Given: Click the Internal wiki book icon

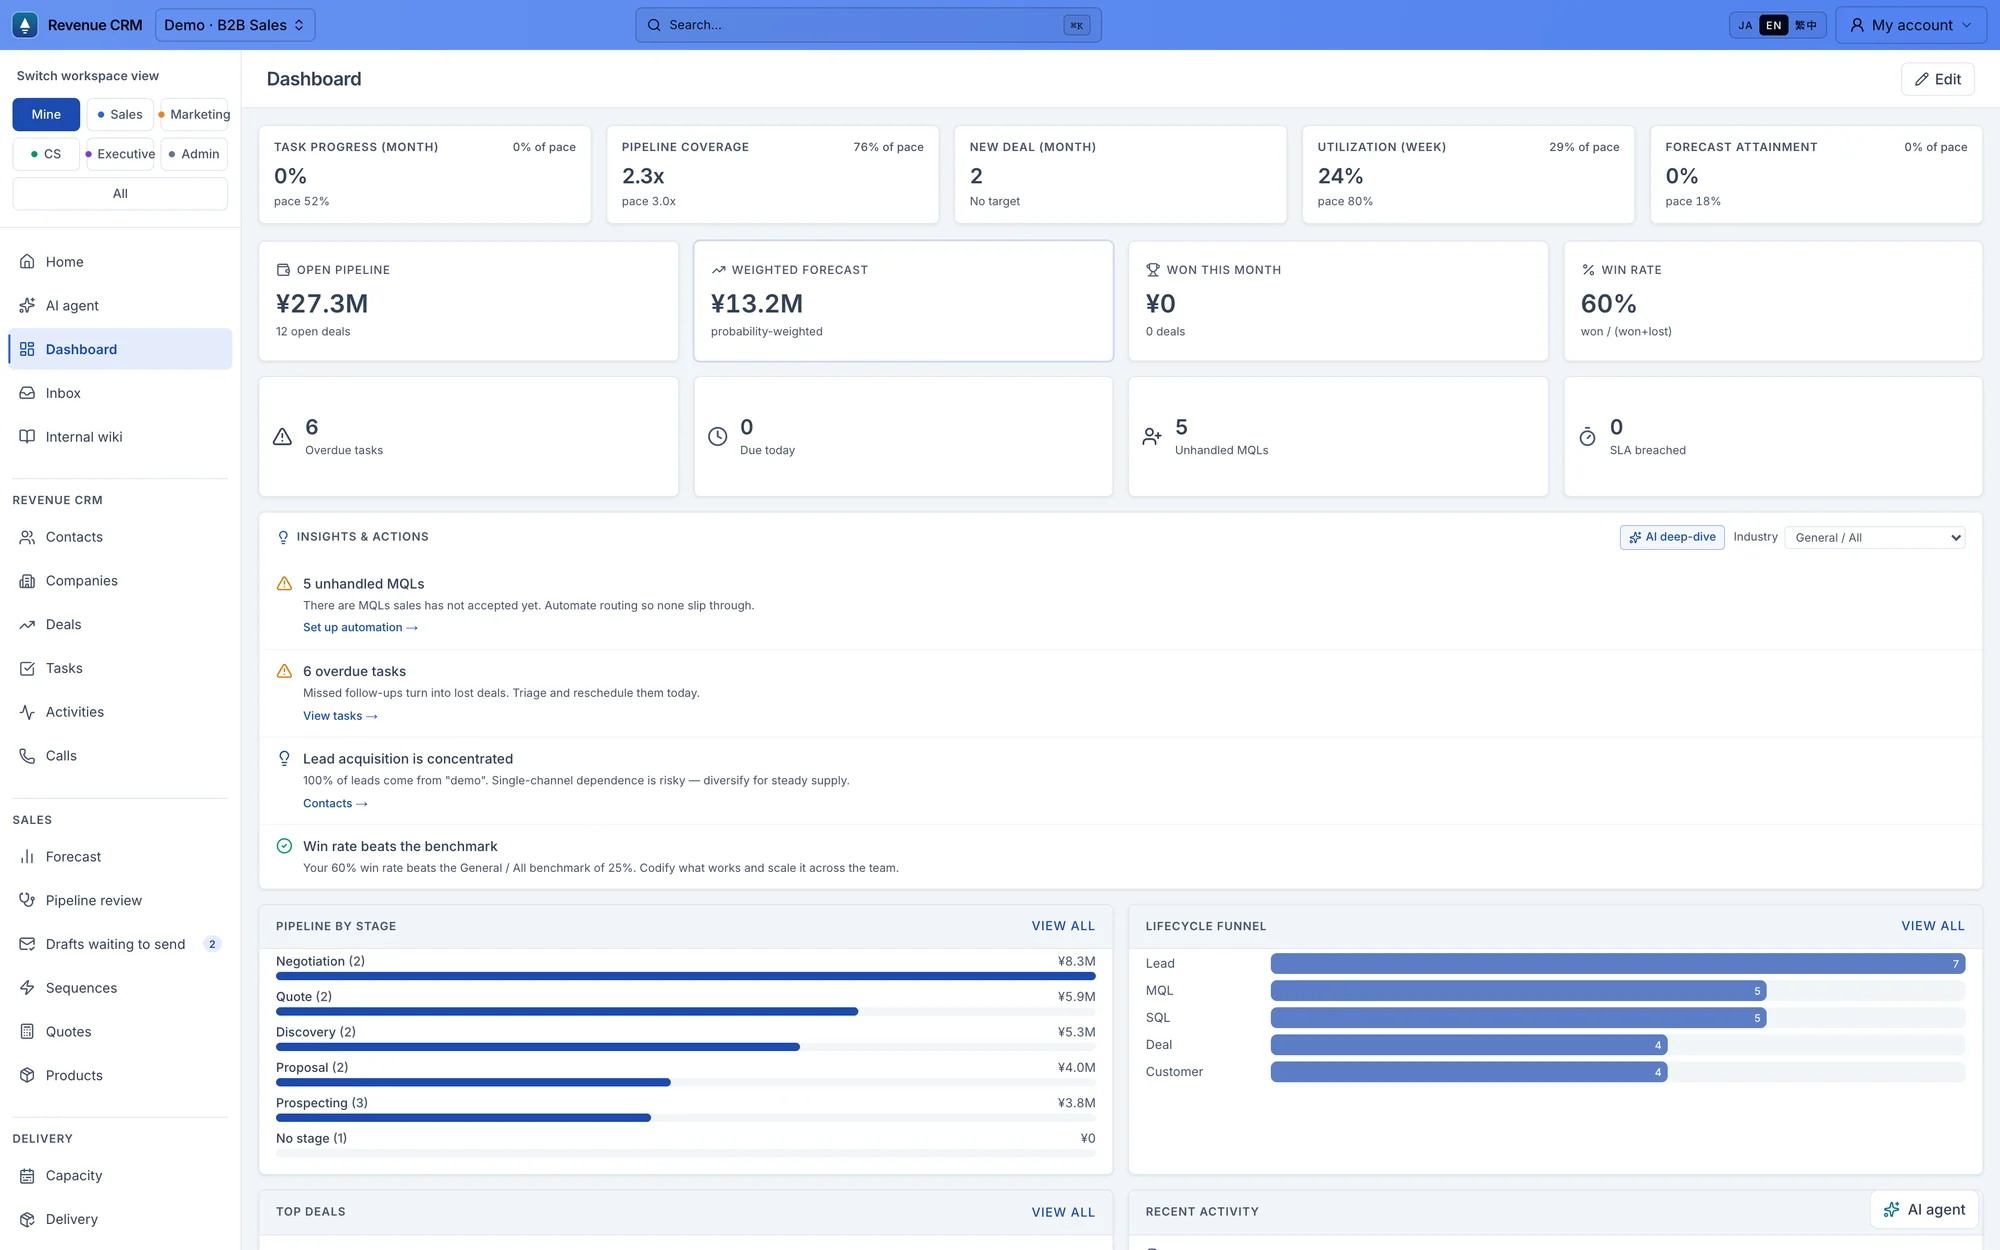Looking at the screenshot, I should point(27,437).
